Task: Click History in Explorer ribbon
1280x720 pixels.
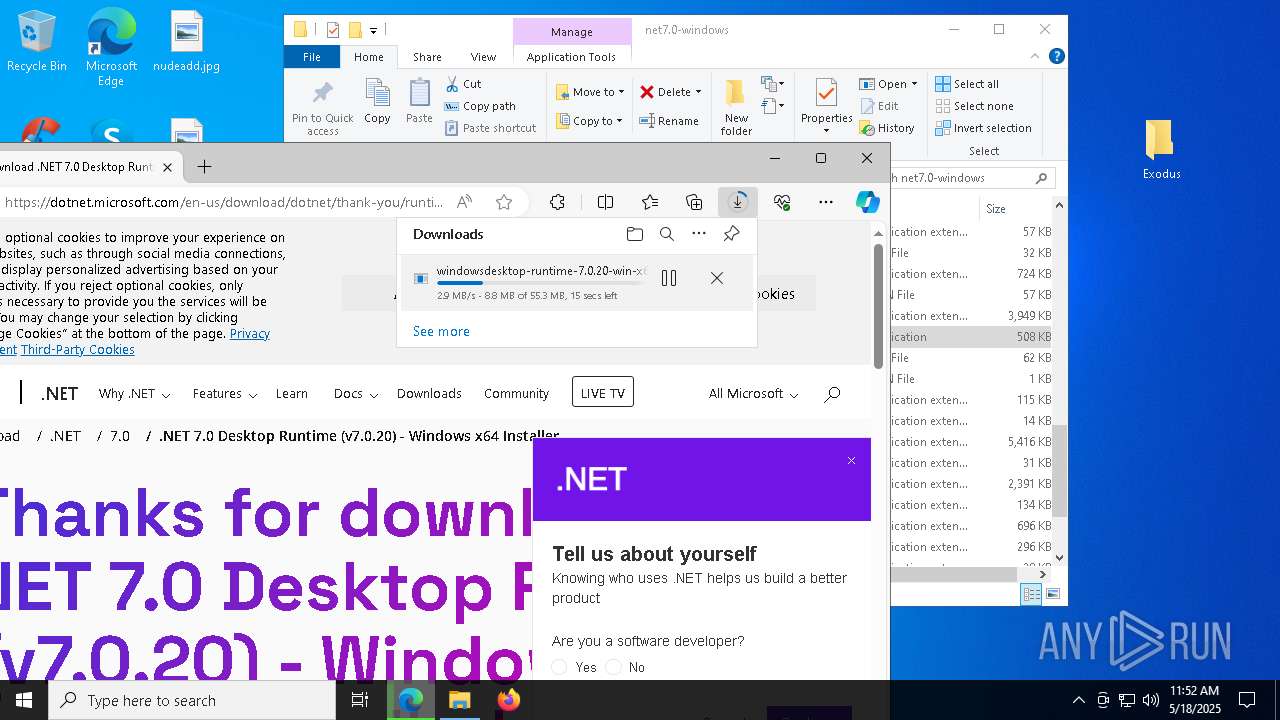Action: [x=886, y=128]
